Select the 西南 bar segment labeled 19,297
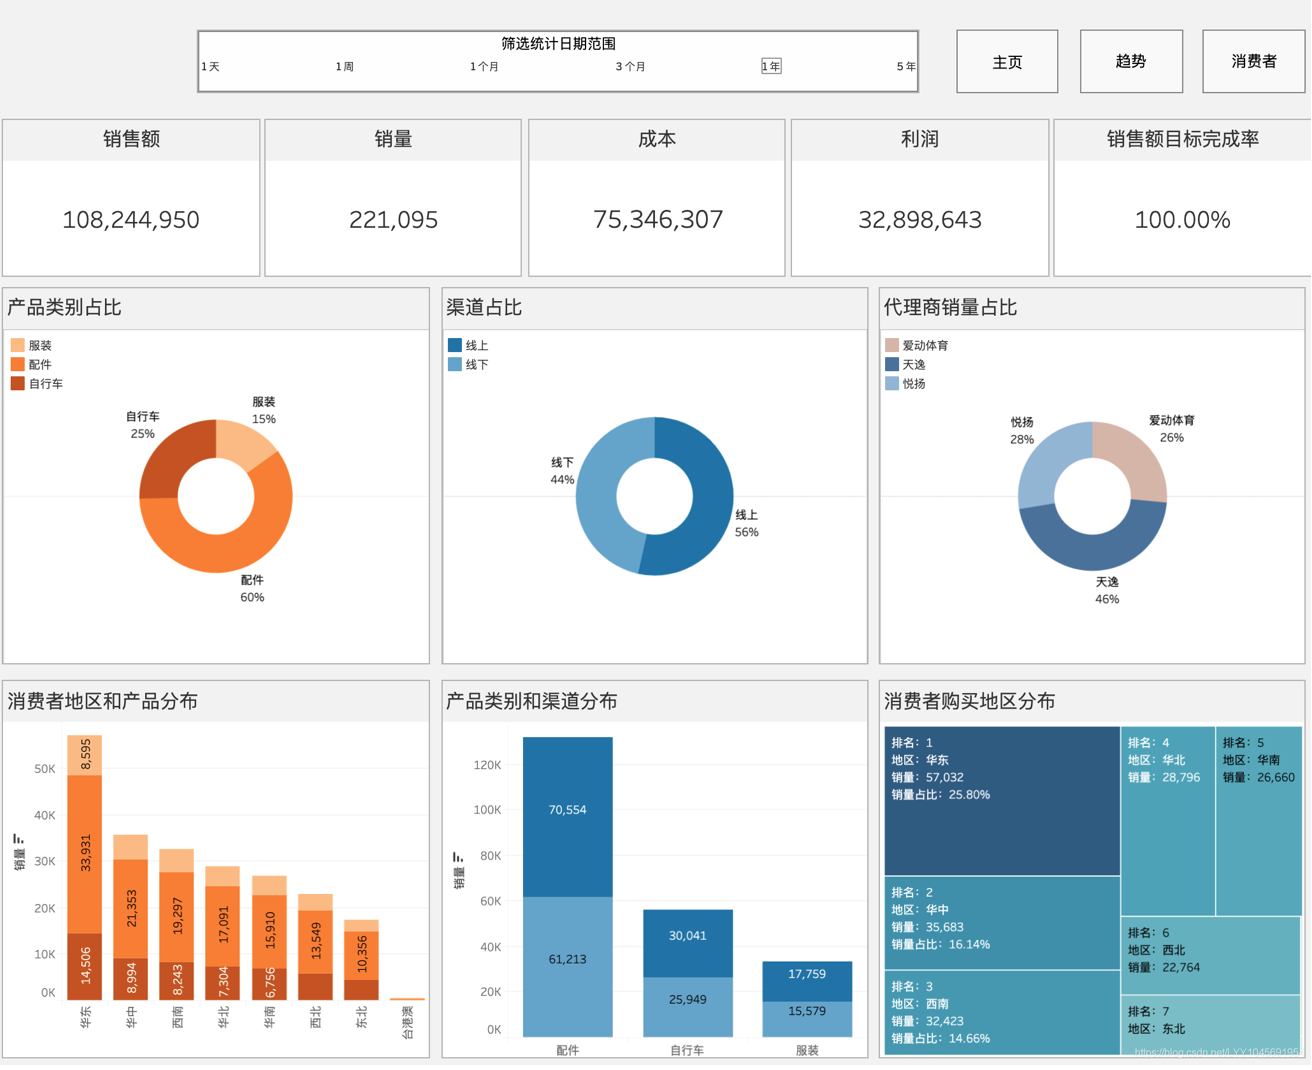The height and width of the screenshot is (1070, 1312). pos(177,917)
